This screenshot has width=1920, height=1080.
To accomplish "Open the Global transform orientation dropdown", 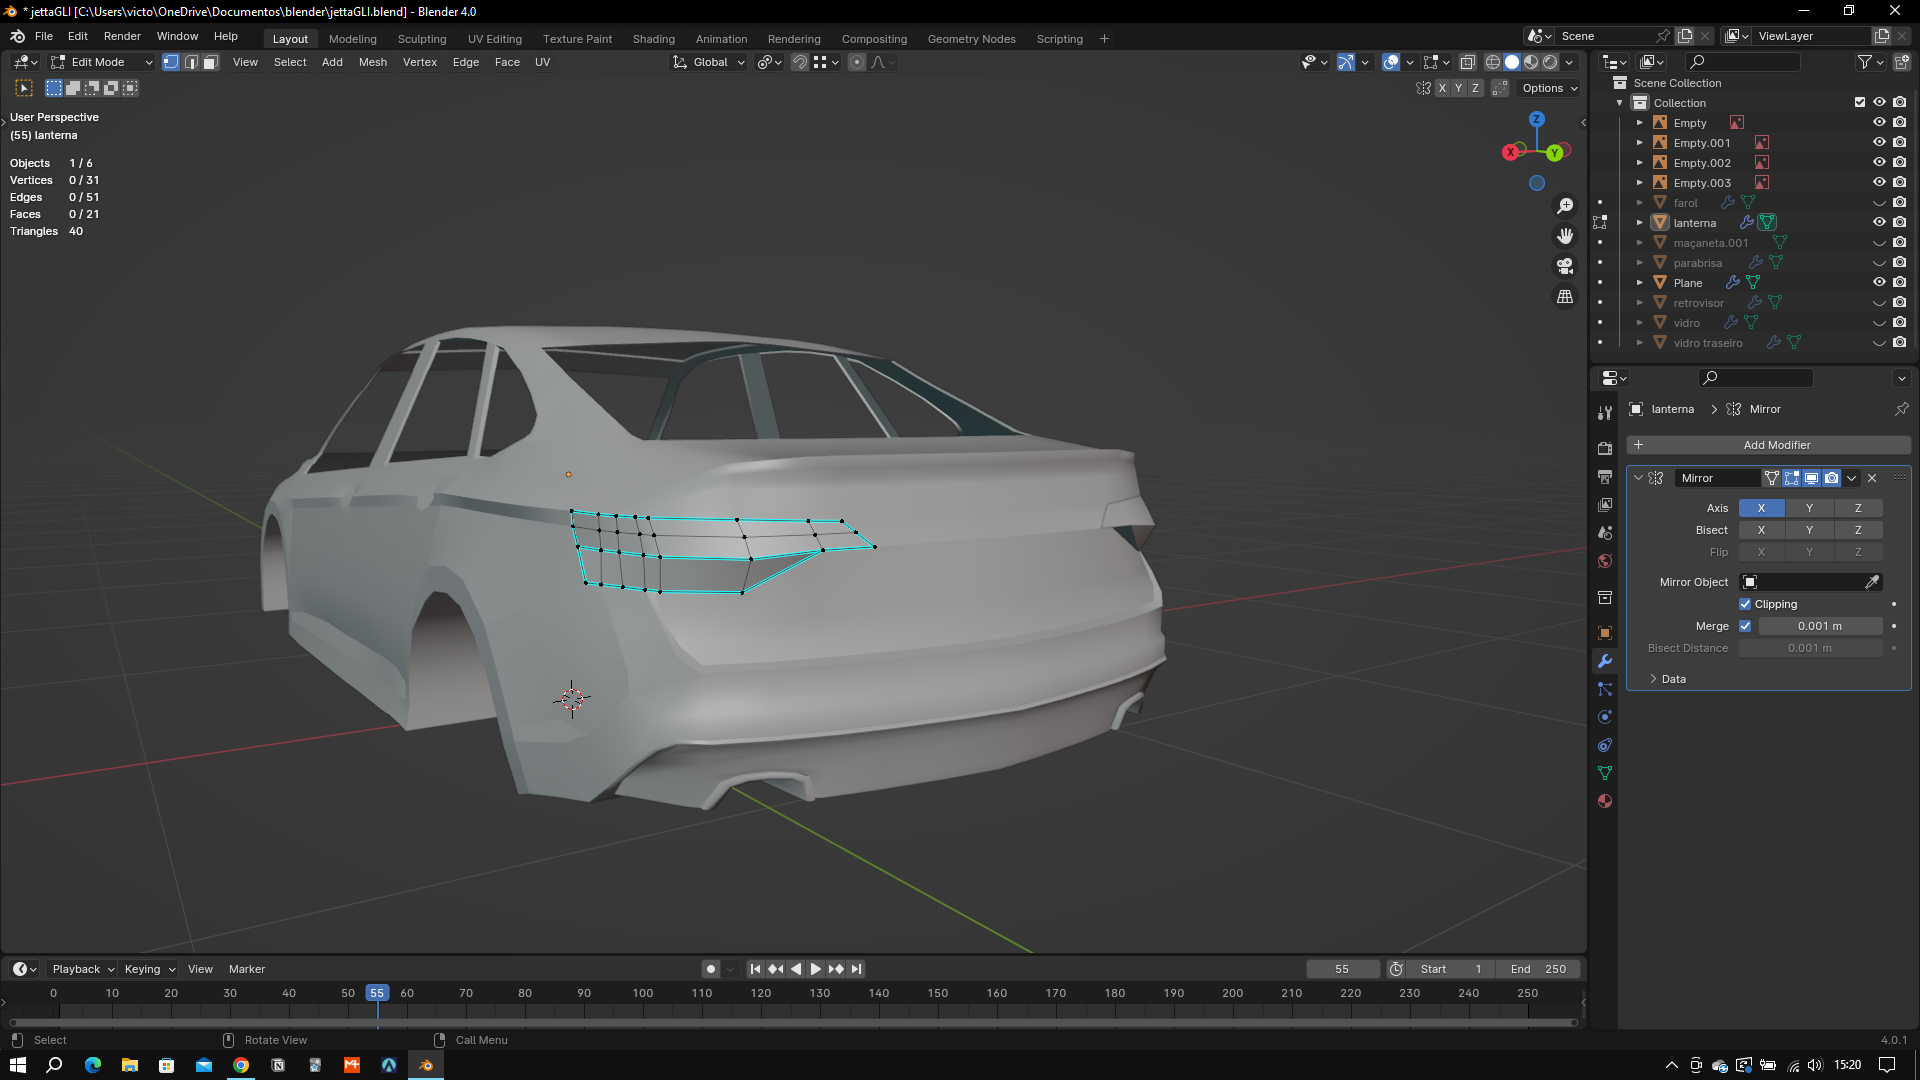I will [x=710, y=62].
